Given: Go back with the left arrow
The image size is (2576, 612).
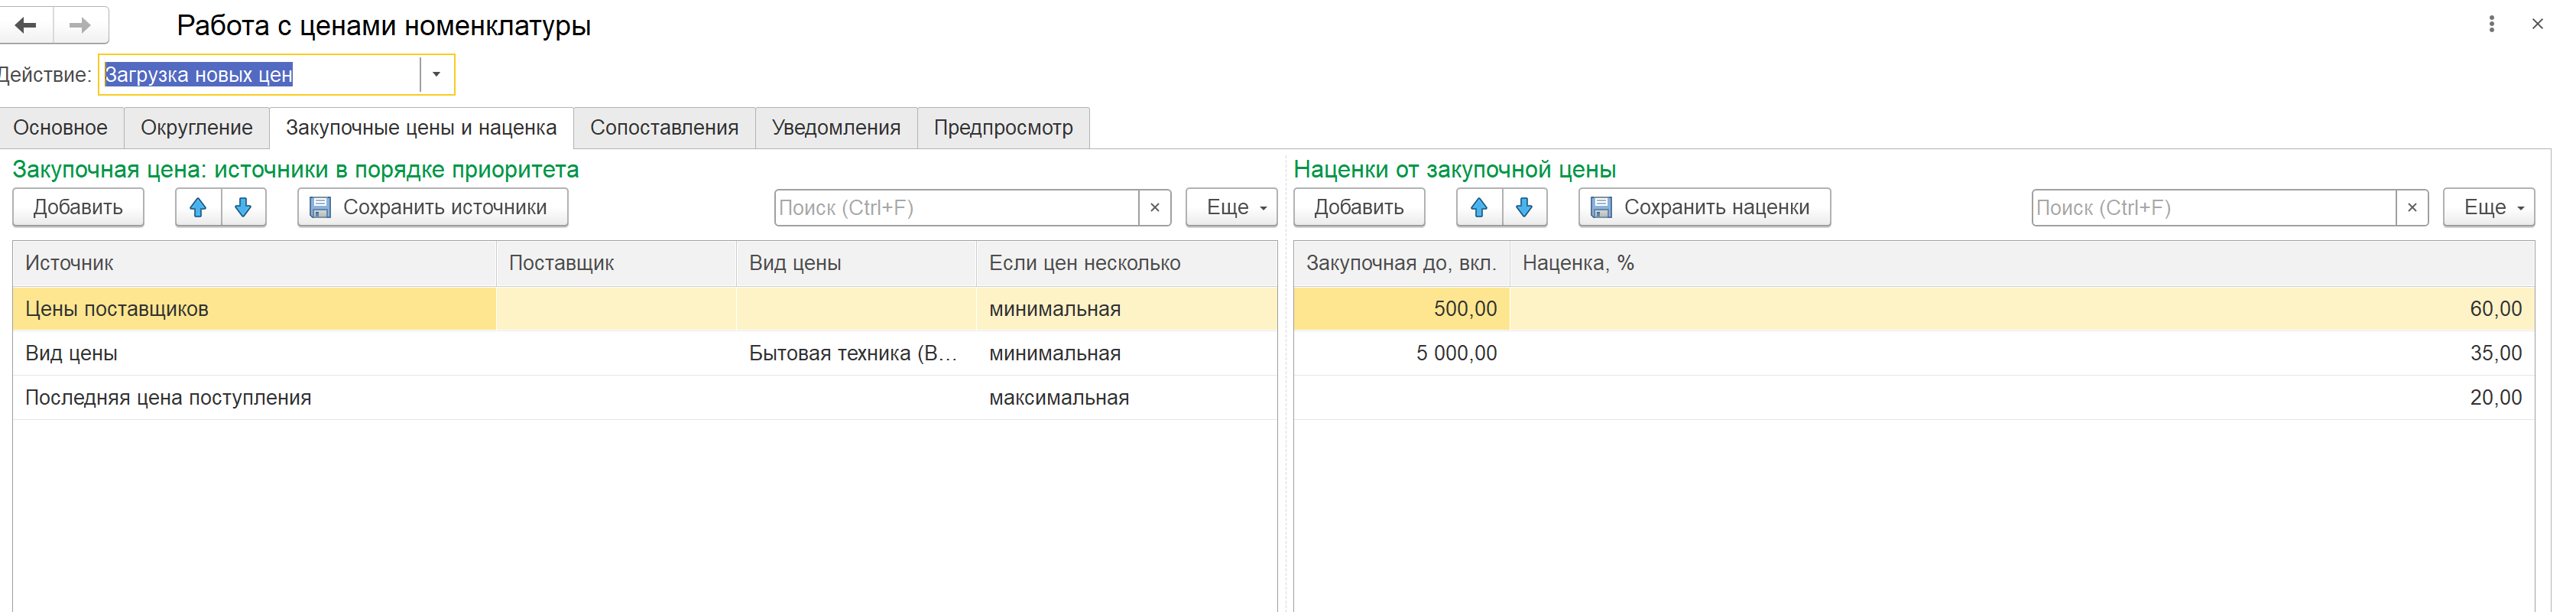Looking at the screenshot, I should (x=26, y=25).
